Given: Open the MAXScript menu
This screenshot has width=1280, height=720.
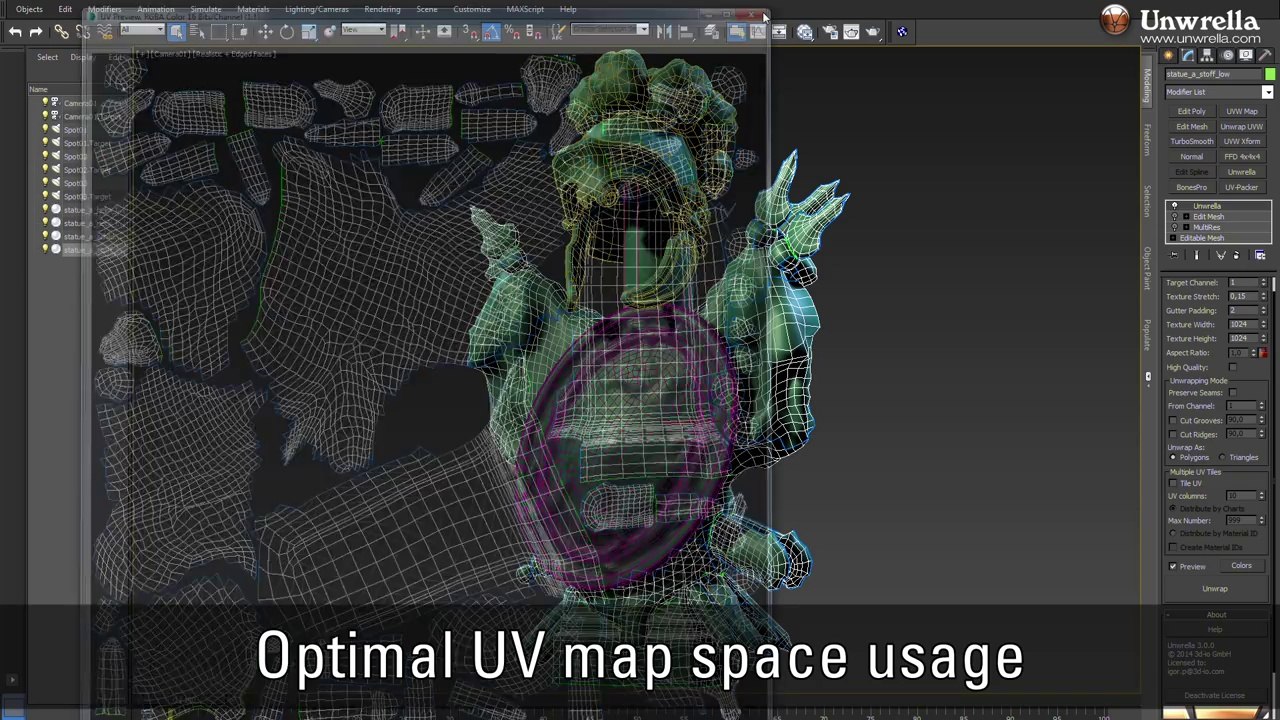Looking at the screenshot, I should (x=525, y=9).
